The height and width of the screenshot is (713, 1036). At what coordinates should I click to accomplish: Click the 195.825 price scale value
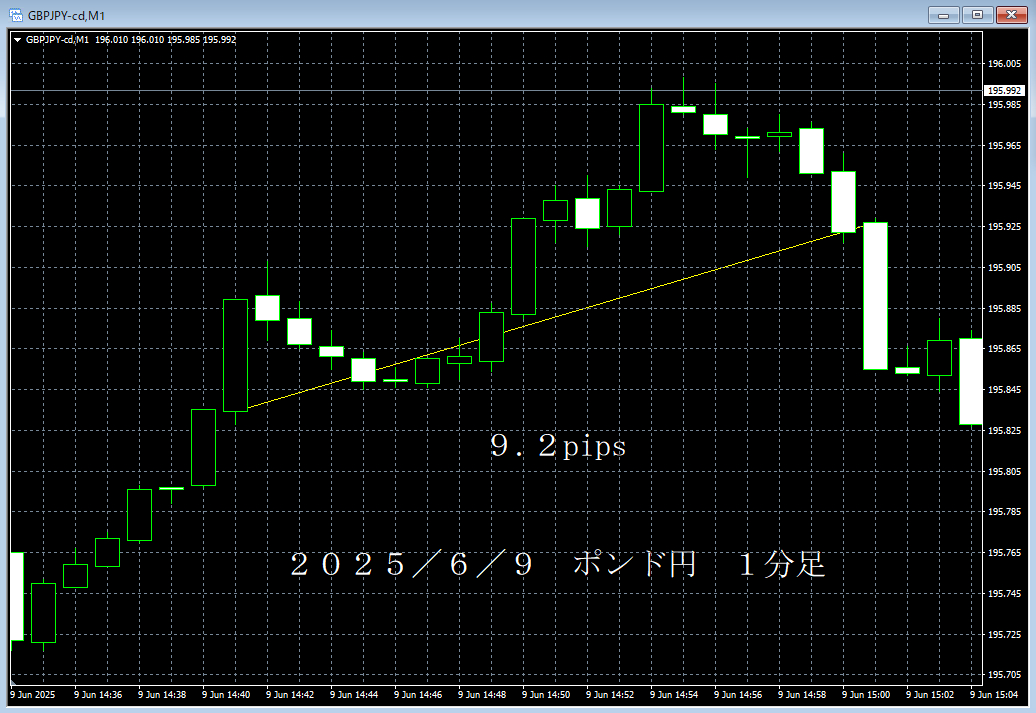1004,431
